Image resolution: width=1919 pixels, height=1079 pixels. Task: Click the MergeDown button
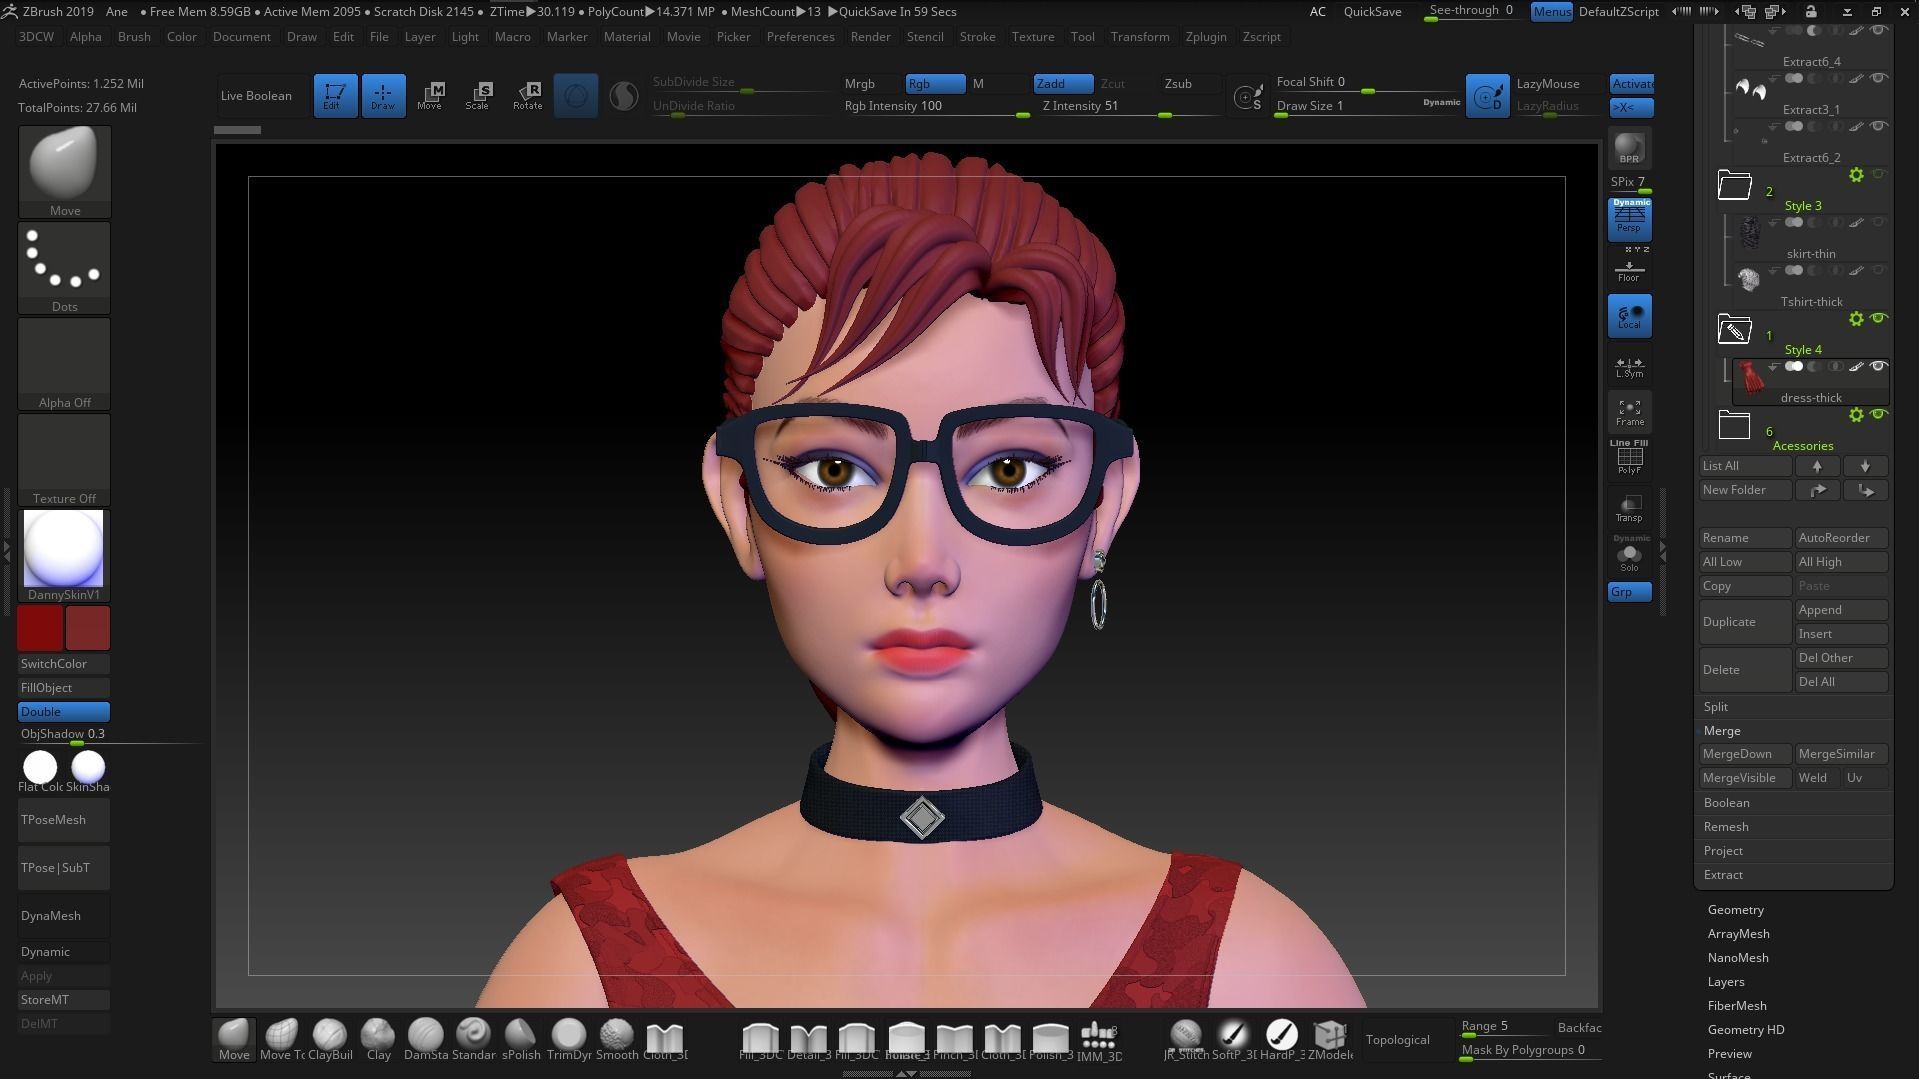pos(1746,754)
